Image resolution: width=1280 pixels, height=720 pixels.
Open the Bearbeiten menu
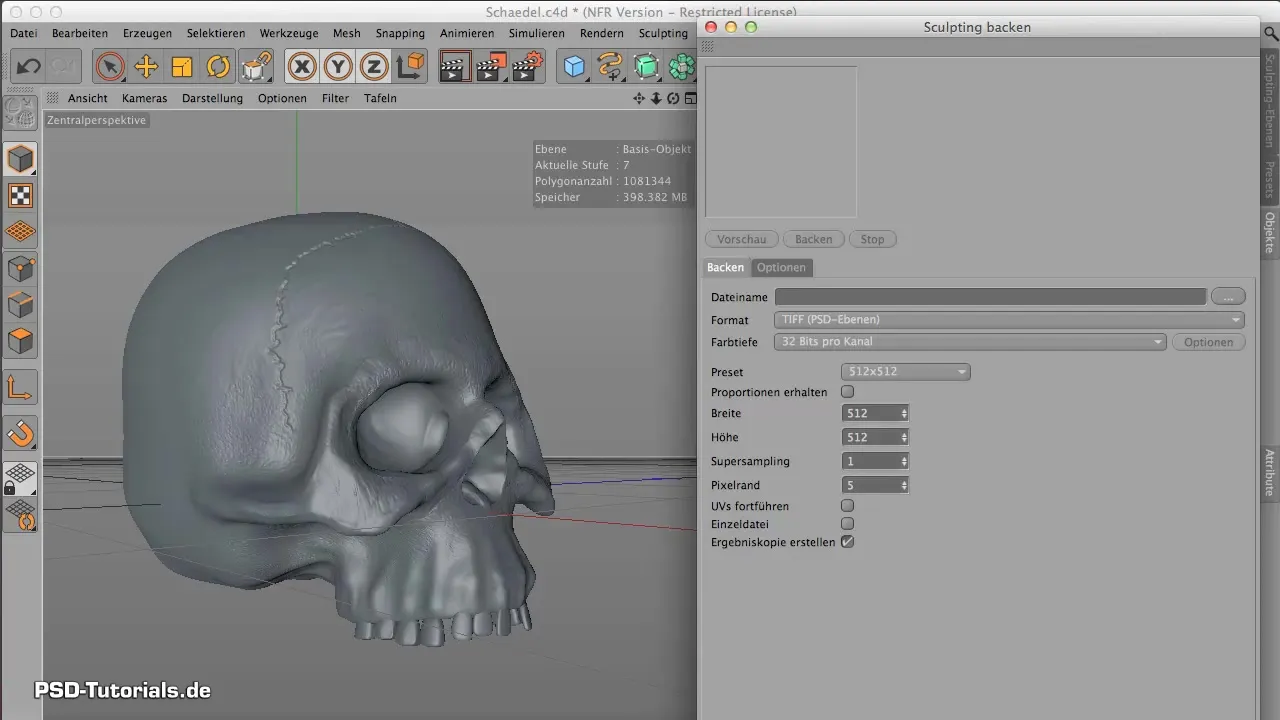pyautogui.click(x=80, y=33)
